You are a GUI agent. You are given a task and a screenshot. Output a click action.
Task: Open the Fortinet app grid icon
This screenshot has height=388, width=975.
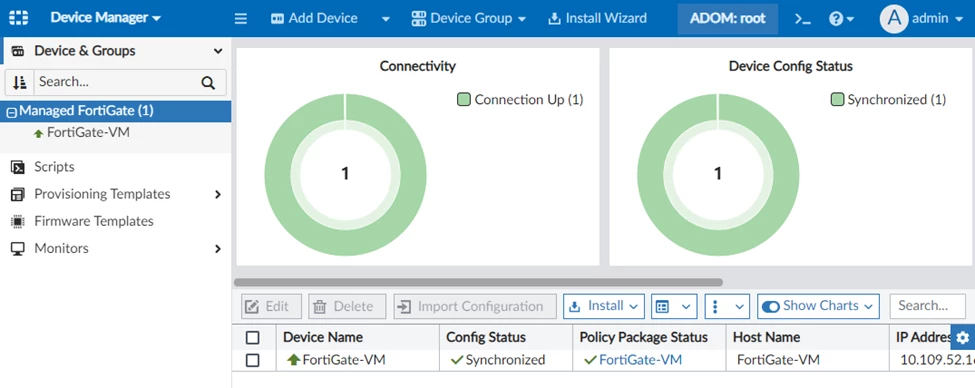pos(19,18)
